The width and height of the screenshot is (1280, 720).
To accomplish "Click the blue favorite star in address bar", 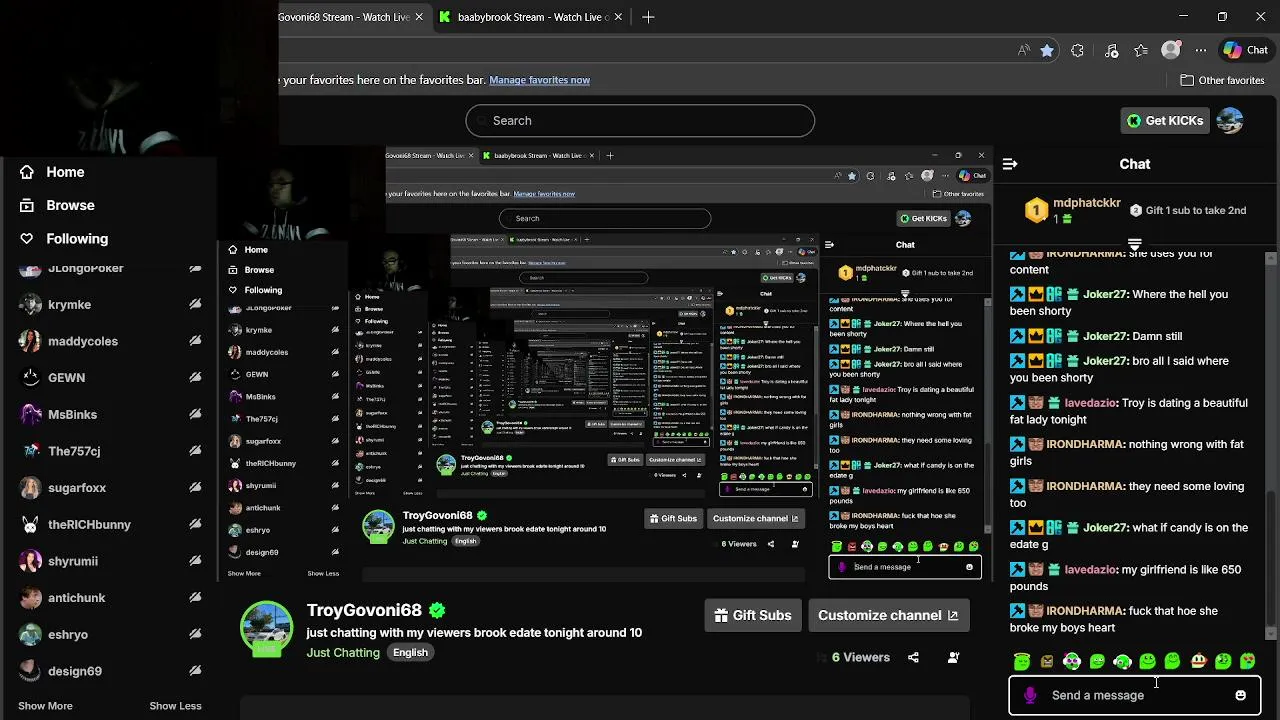I will 1047,50.
